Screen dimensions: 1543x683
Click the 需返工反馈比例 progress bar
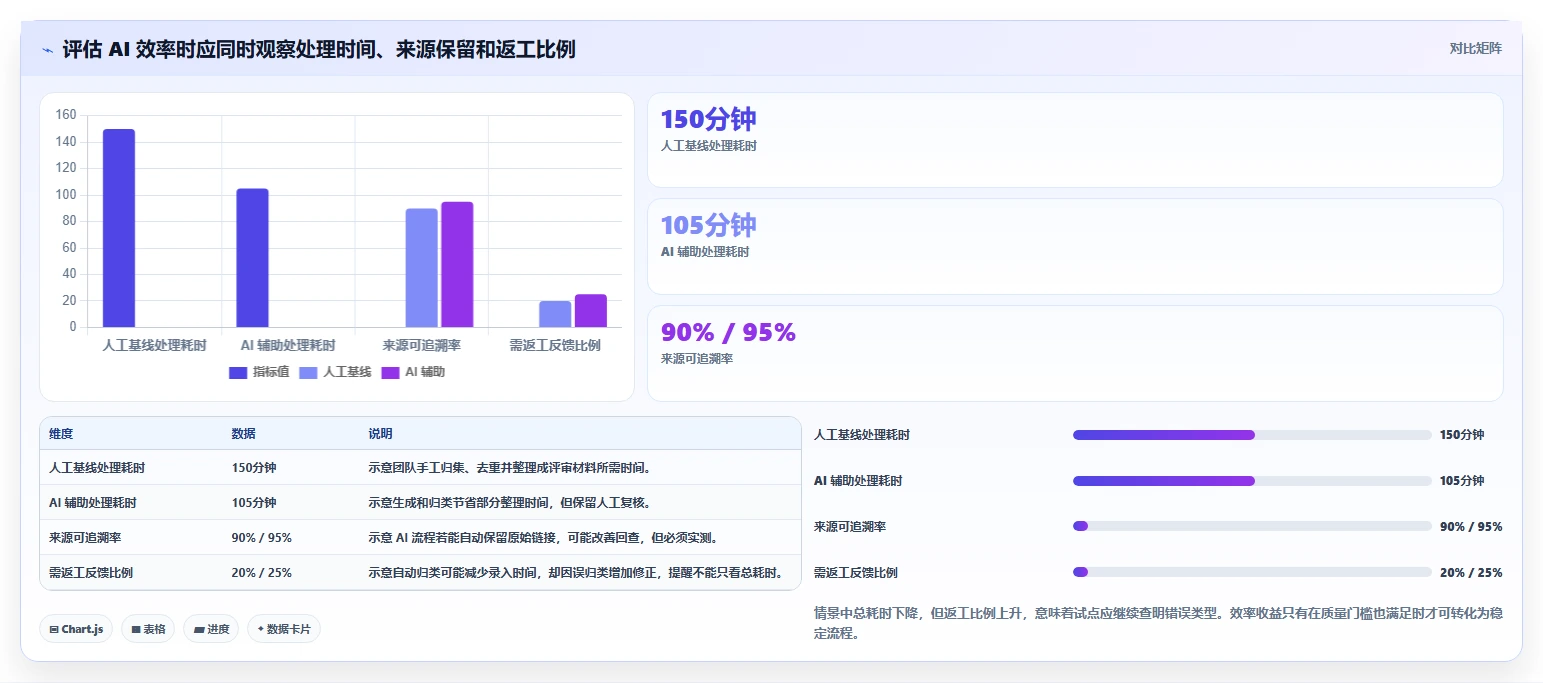tap(1252, 572)
